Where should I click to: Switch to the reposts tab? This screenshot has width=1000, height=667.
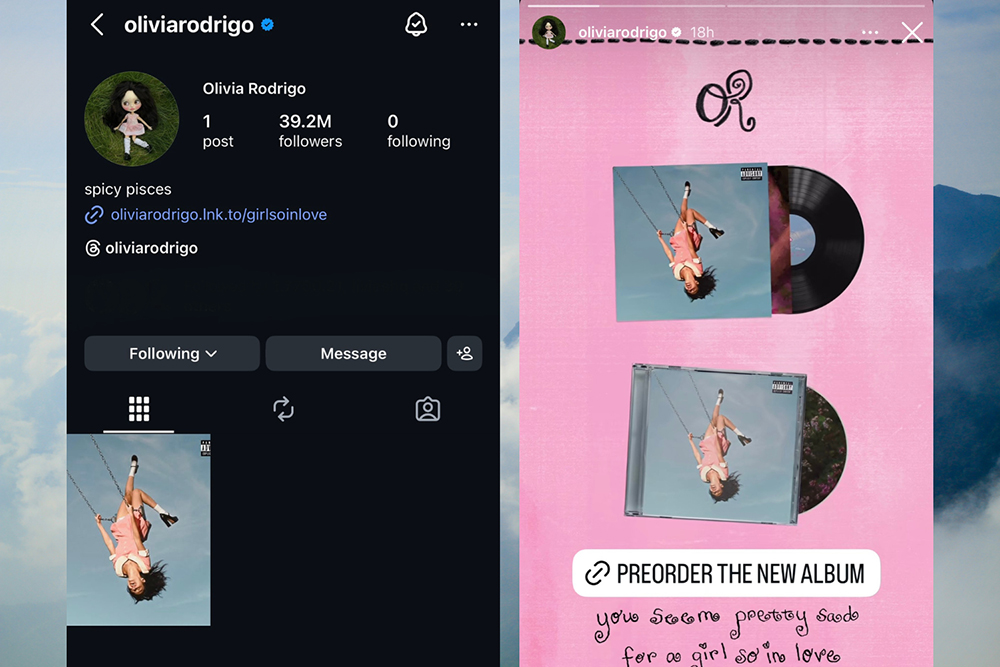pyautogui.click(x=283, y=409)
